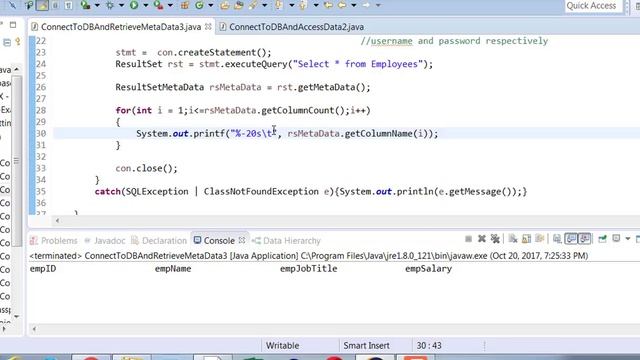Close the Console view tab

(242, 240)
